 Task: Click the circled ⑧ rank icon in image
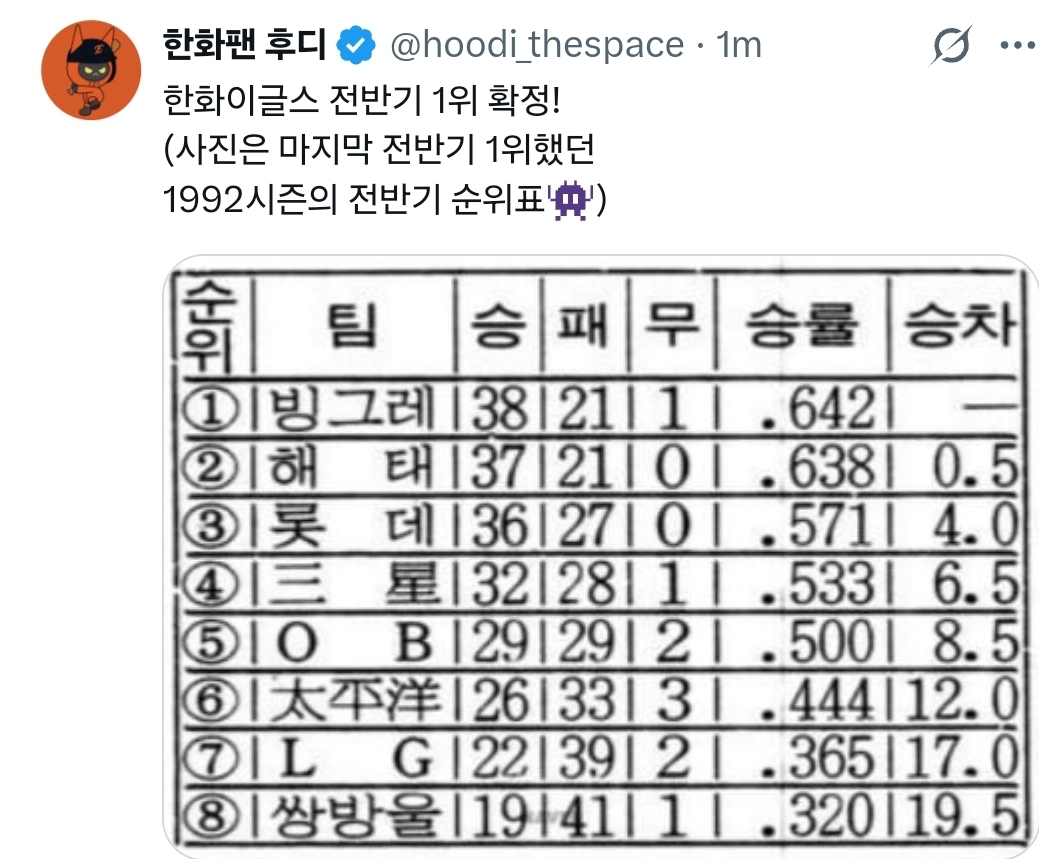tap(211, 816)
